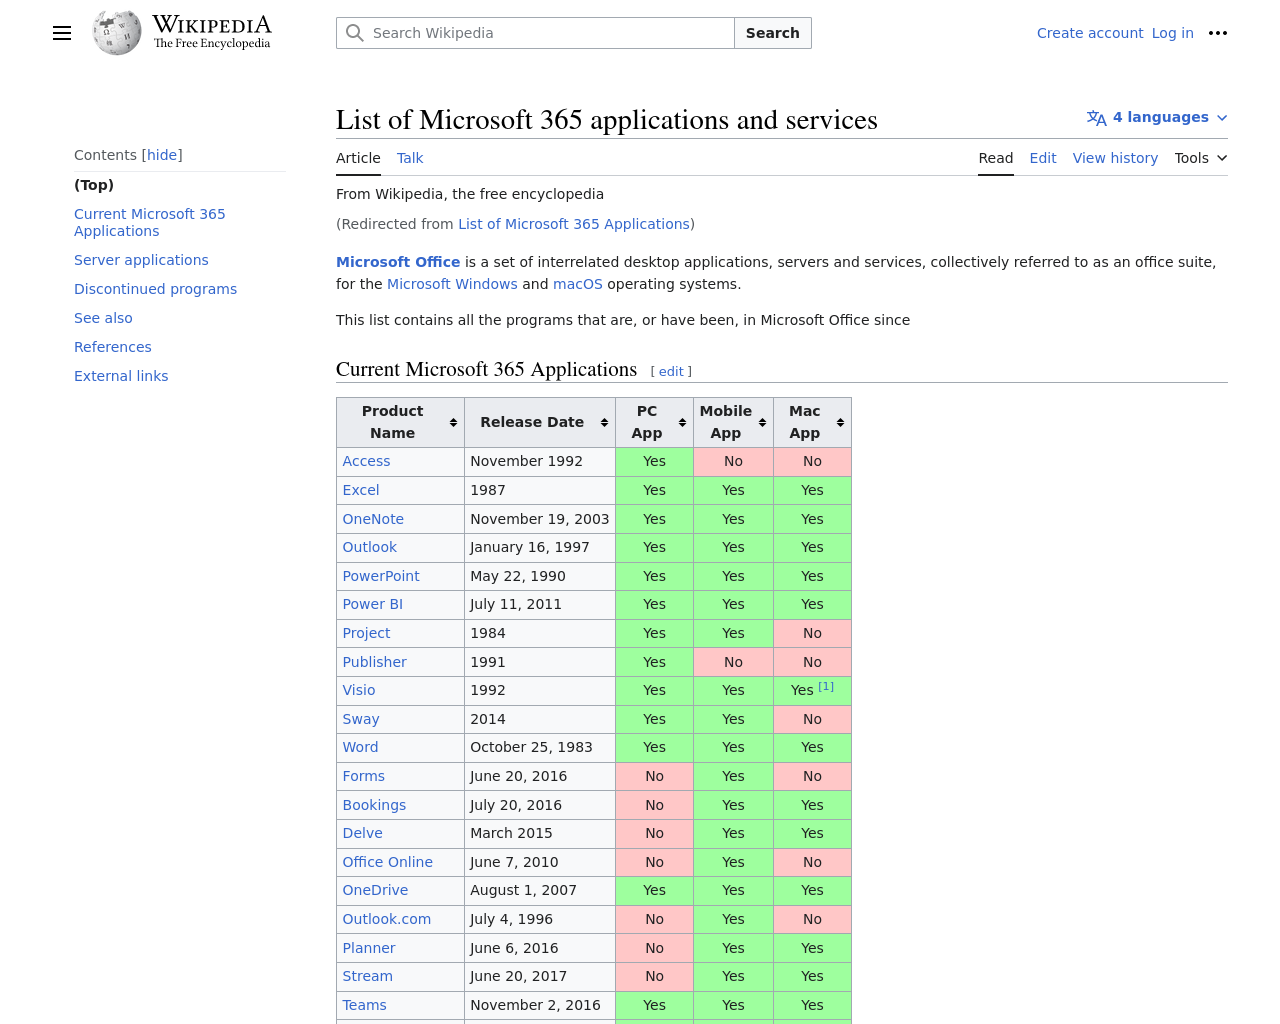Image resolution: width=1280 pixels, height=1024 pixels.
Task: Click the 'July 4, 1996' date cell
Action: point(540,919)
